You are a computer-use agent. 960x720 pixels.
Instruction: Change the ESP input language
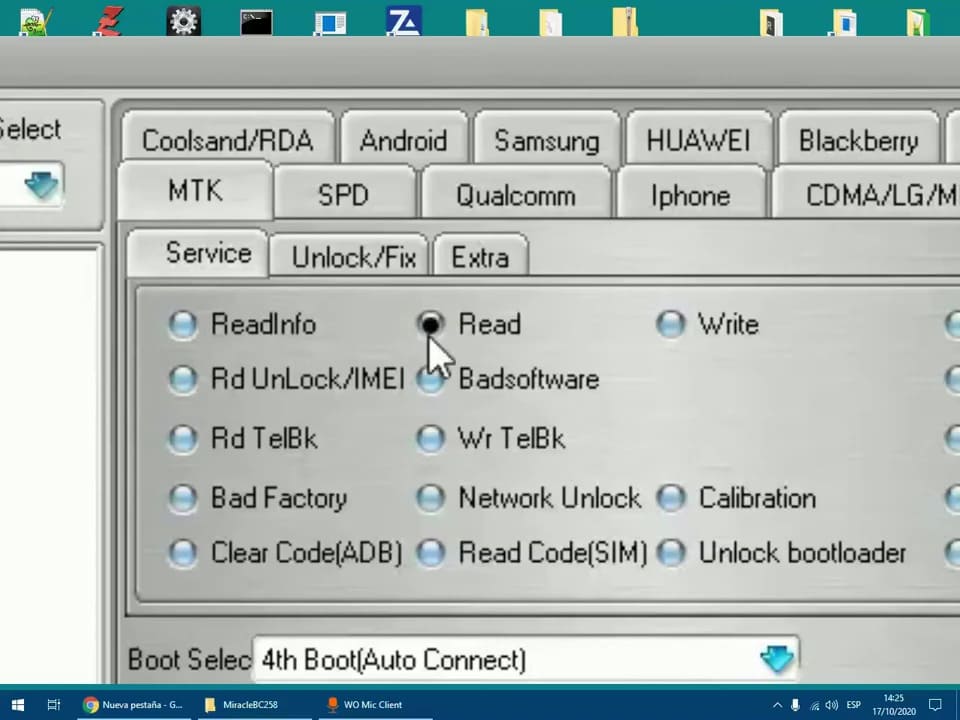853,705
